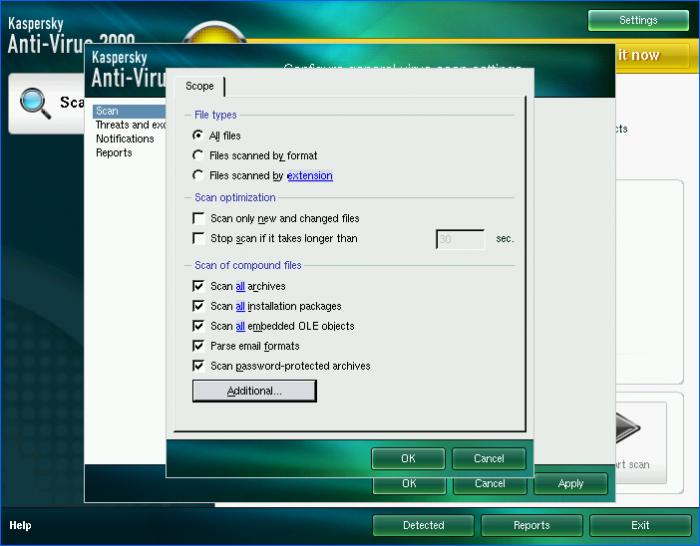Confirm Scope dialog with OK

408,458
